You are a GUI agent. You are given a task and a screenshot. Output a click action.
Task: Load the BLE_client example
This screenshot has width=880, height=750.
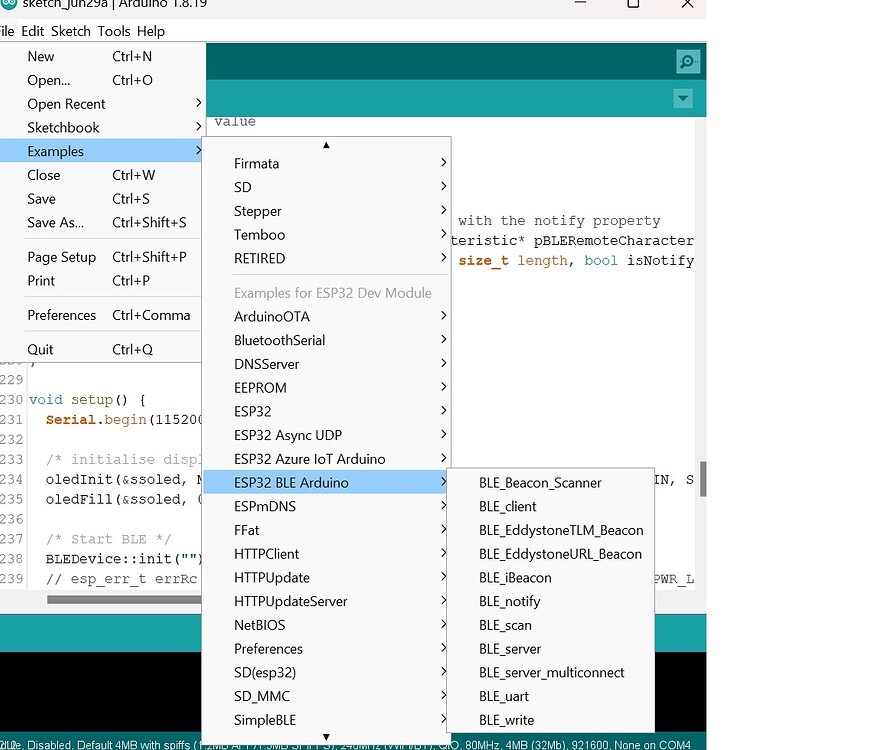point(551,506)
